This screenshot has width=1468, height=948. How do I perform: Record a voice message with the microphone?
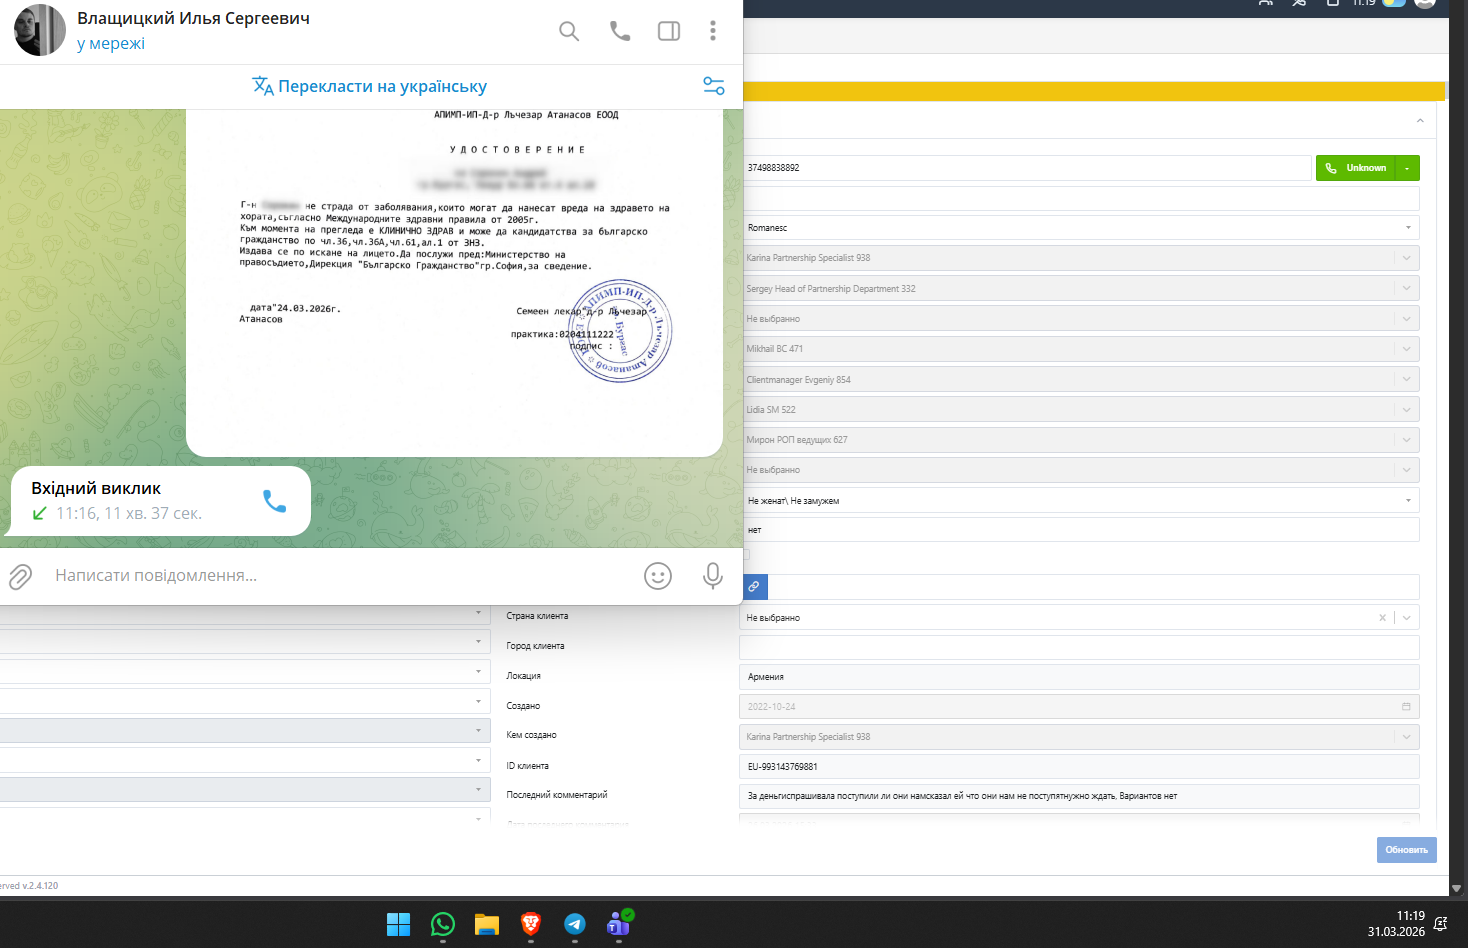tap(713, 576)
